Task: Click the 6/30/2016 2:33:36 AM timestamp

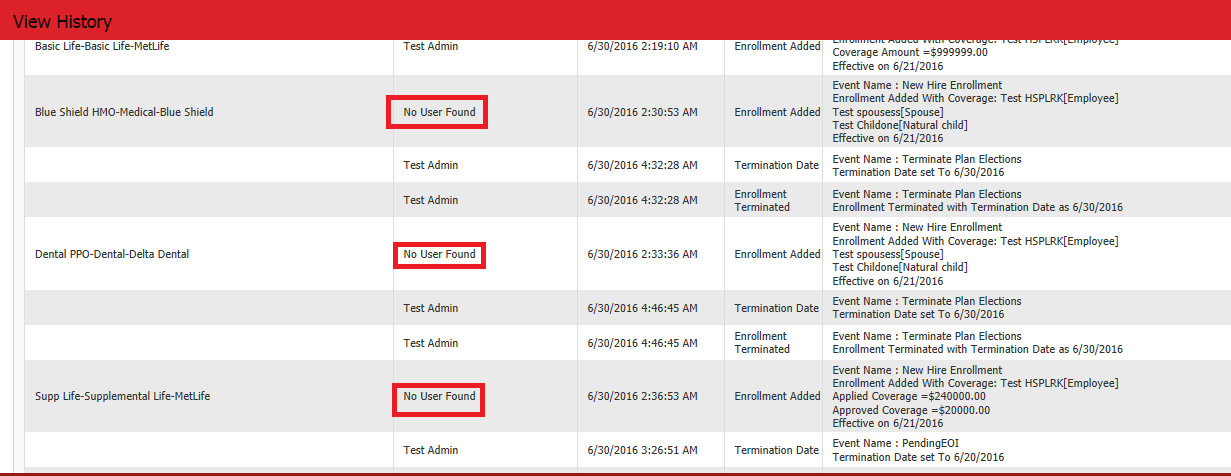Action: click(642, 254)
